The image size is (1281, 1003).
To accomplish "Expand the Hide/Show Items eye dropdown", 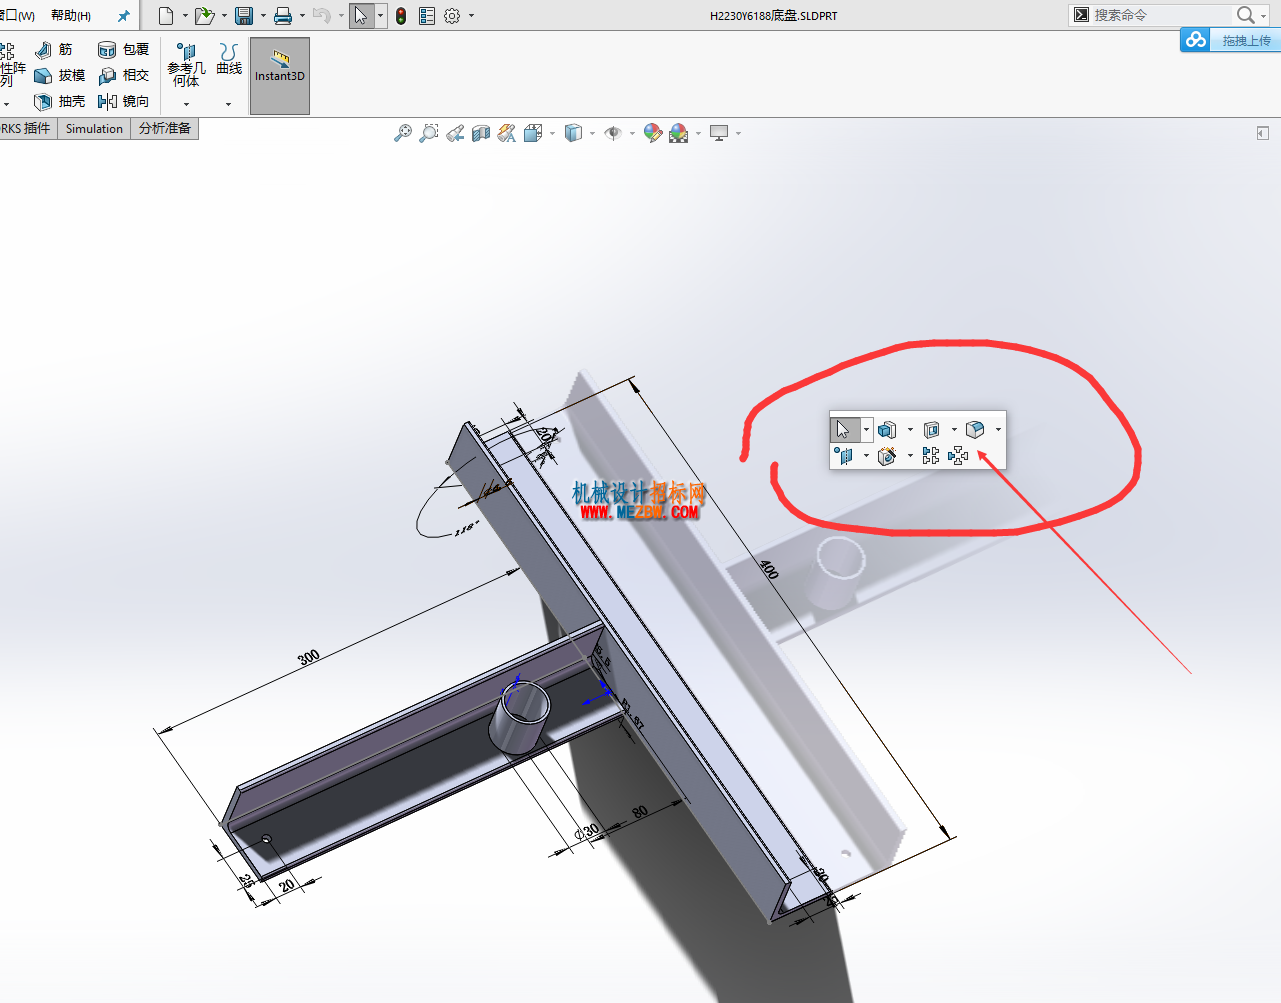I will point(633,133).
